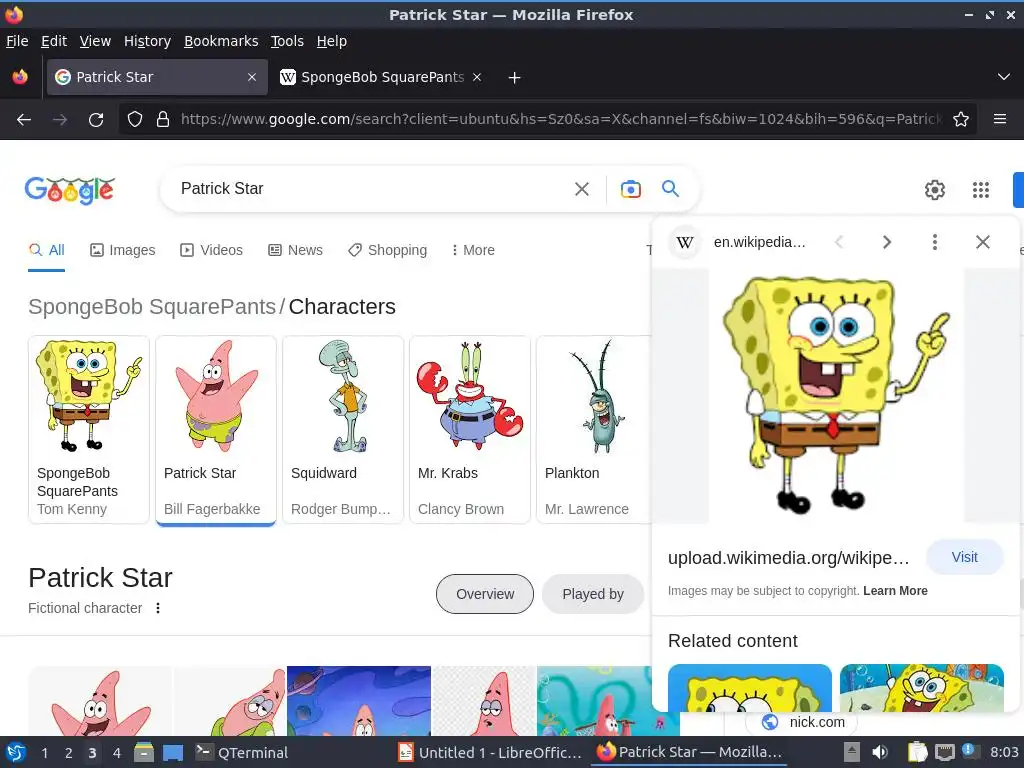This screenshot has height=768, width=1024.
Task: Open the Untitled 1 LibreOffice taskbar window
Action: click(490, 752)
